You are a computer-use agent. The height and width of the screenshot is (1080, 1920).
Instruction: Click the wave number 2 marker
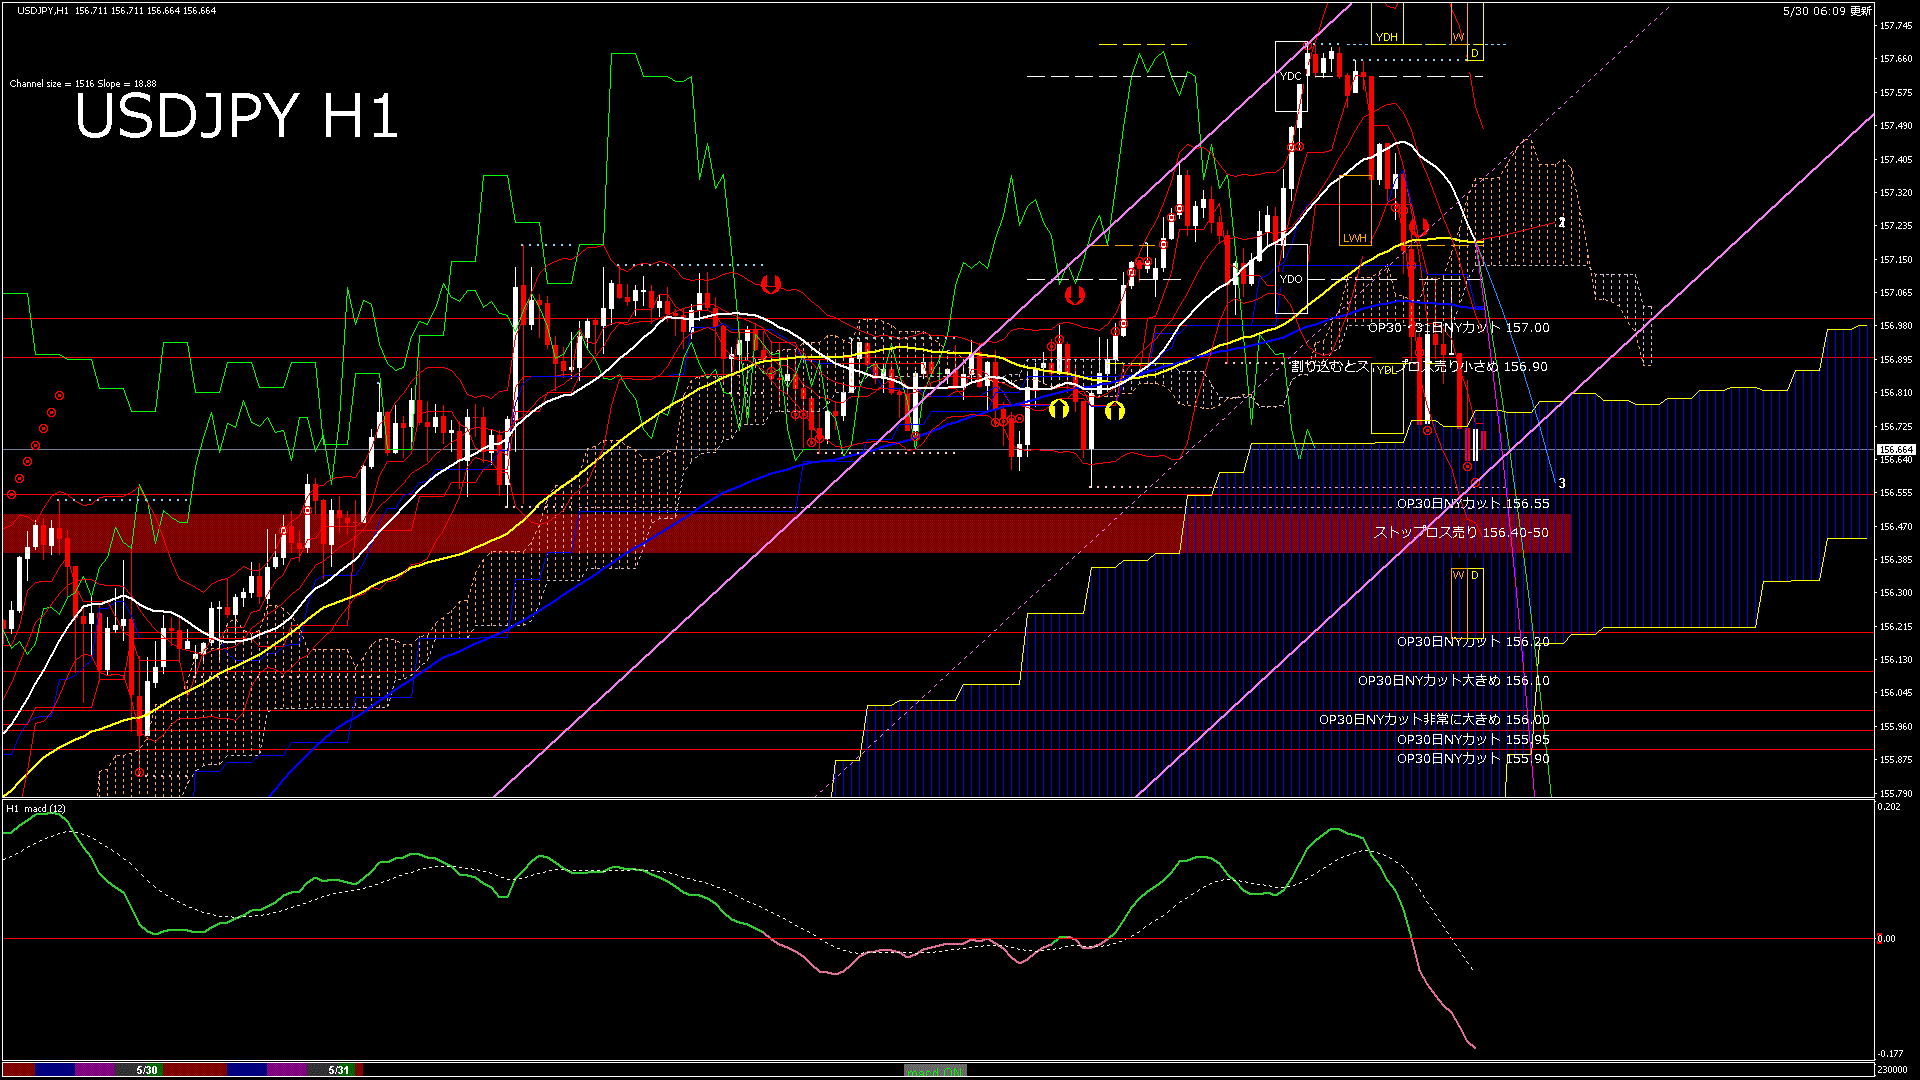1562,222
